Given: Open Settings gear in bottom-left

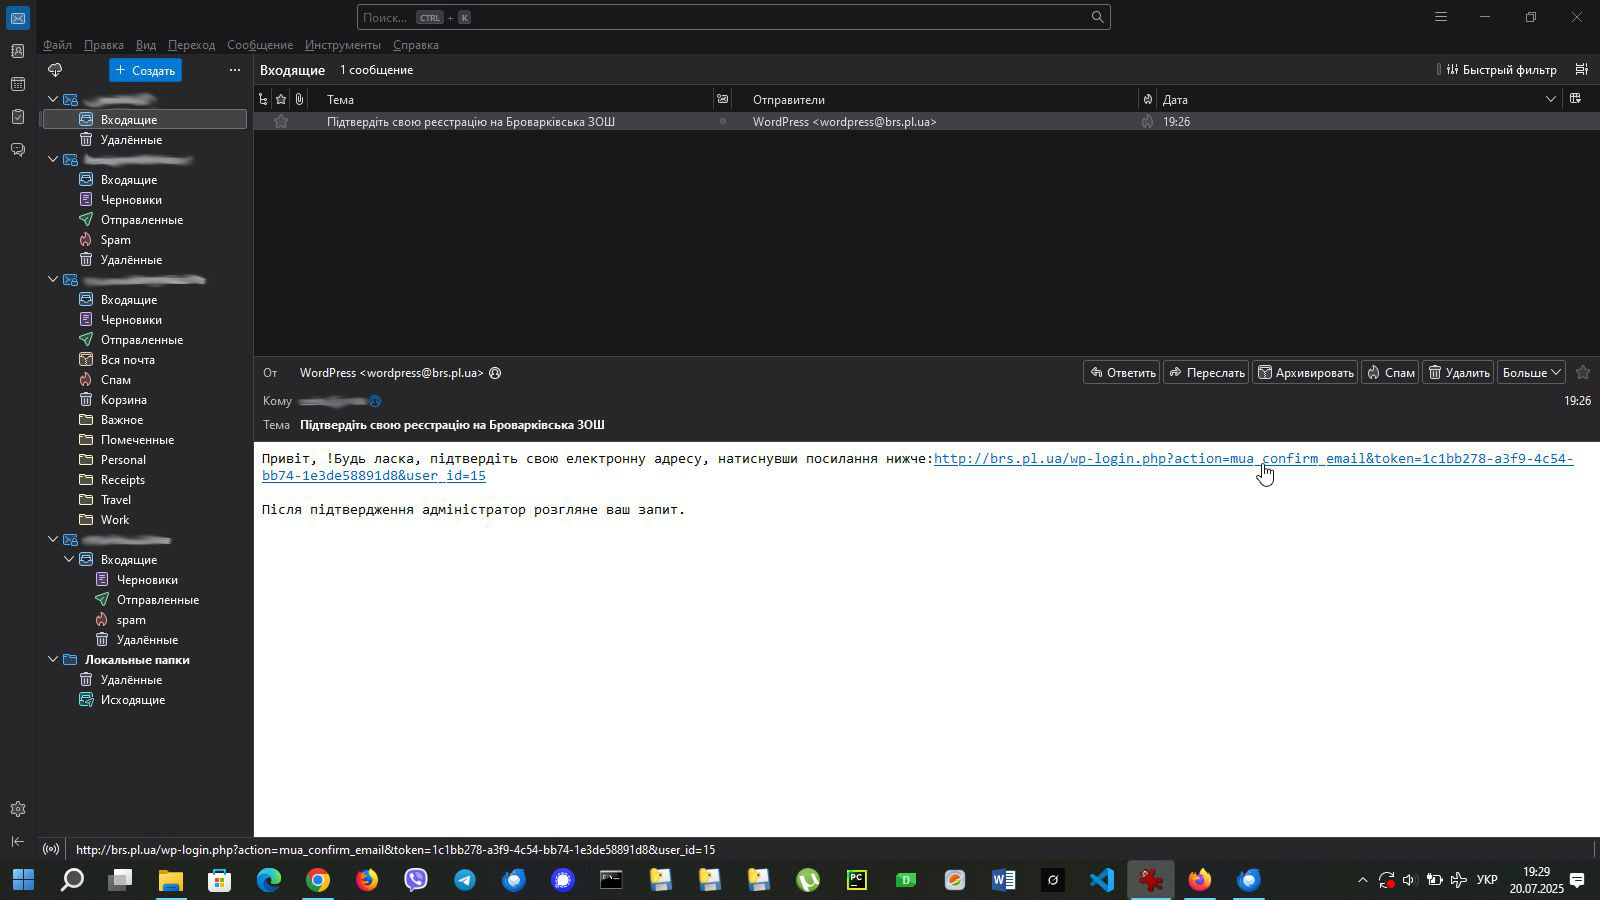Looking at the screenshot, I should (x=18, y=809).
